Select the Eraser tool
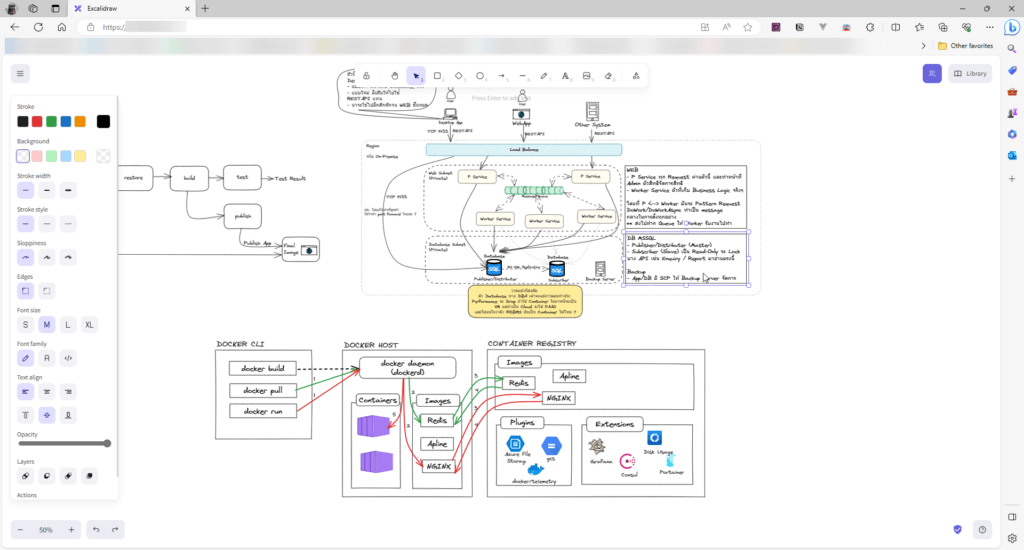The image size is (1024, 550). coord(608,76)
